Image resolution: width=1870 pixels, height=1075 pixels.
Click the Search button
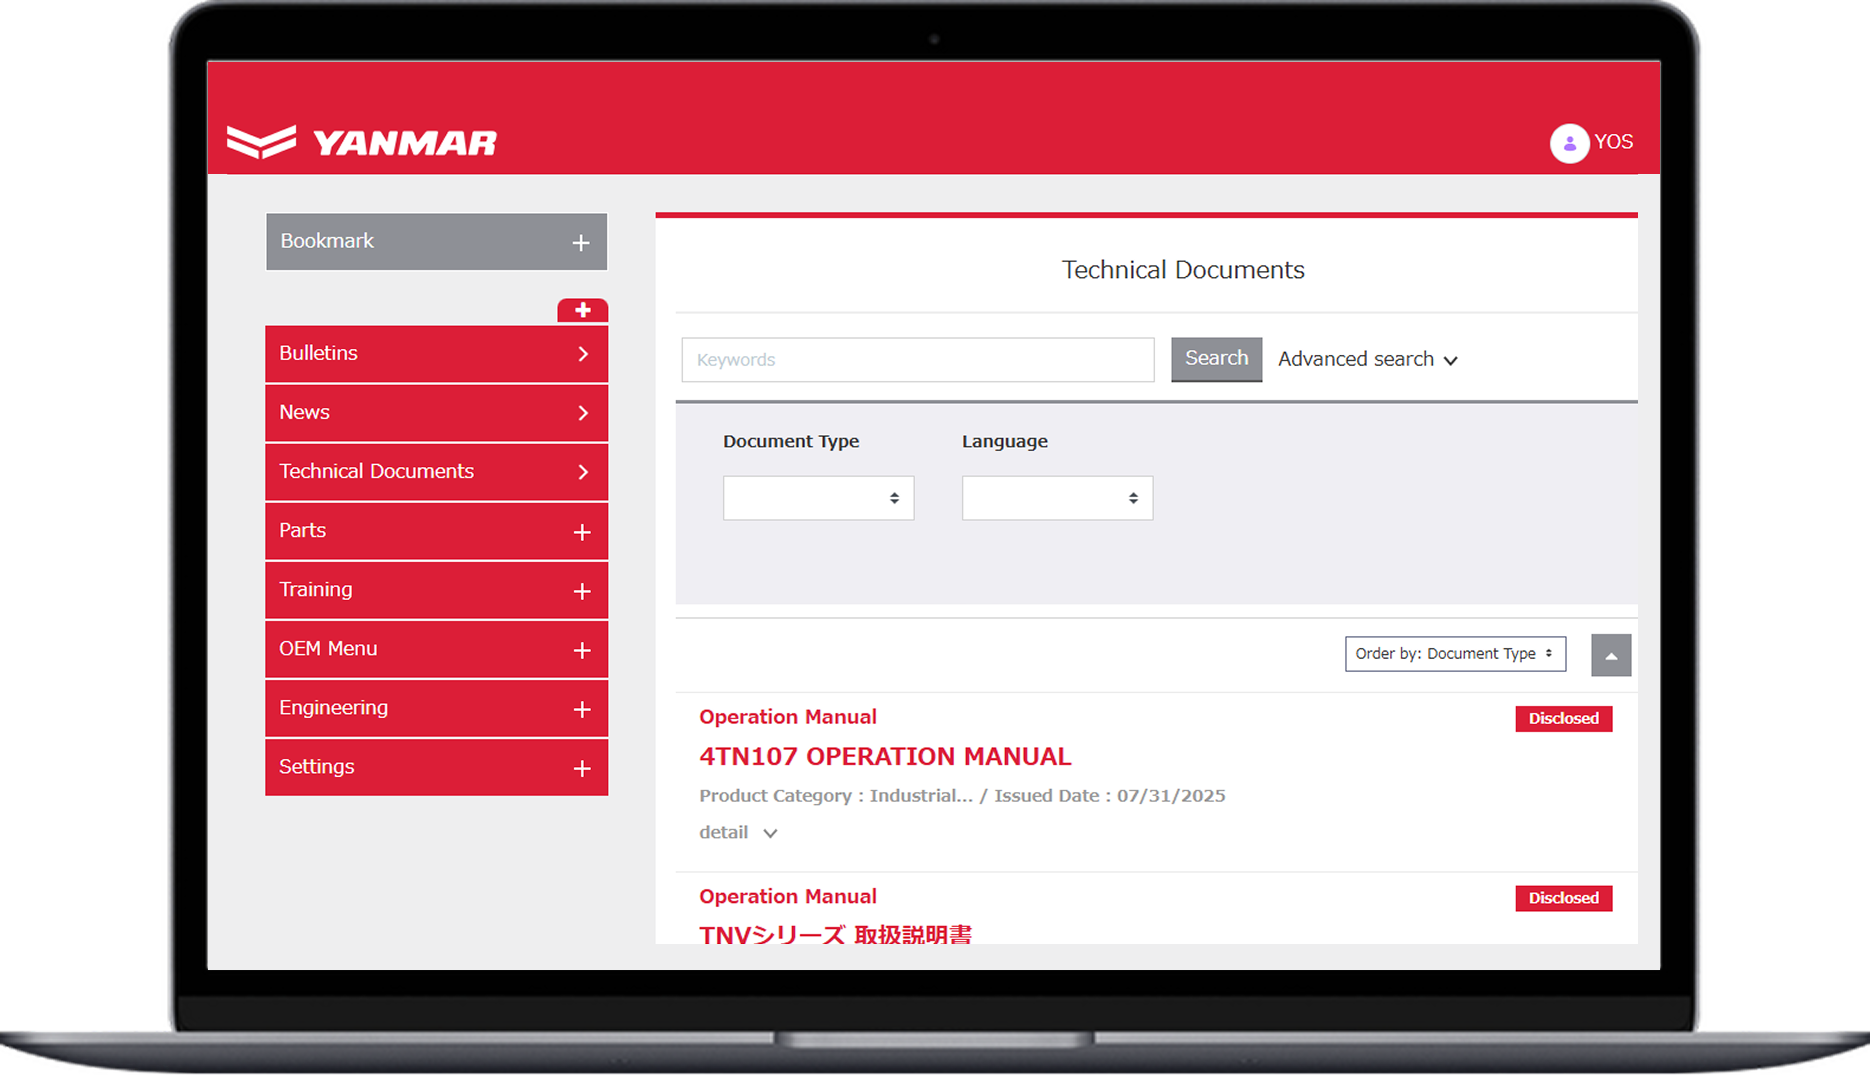(x=1216, y=358)
